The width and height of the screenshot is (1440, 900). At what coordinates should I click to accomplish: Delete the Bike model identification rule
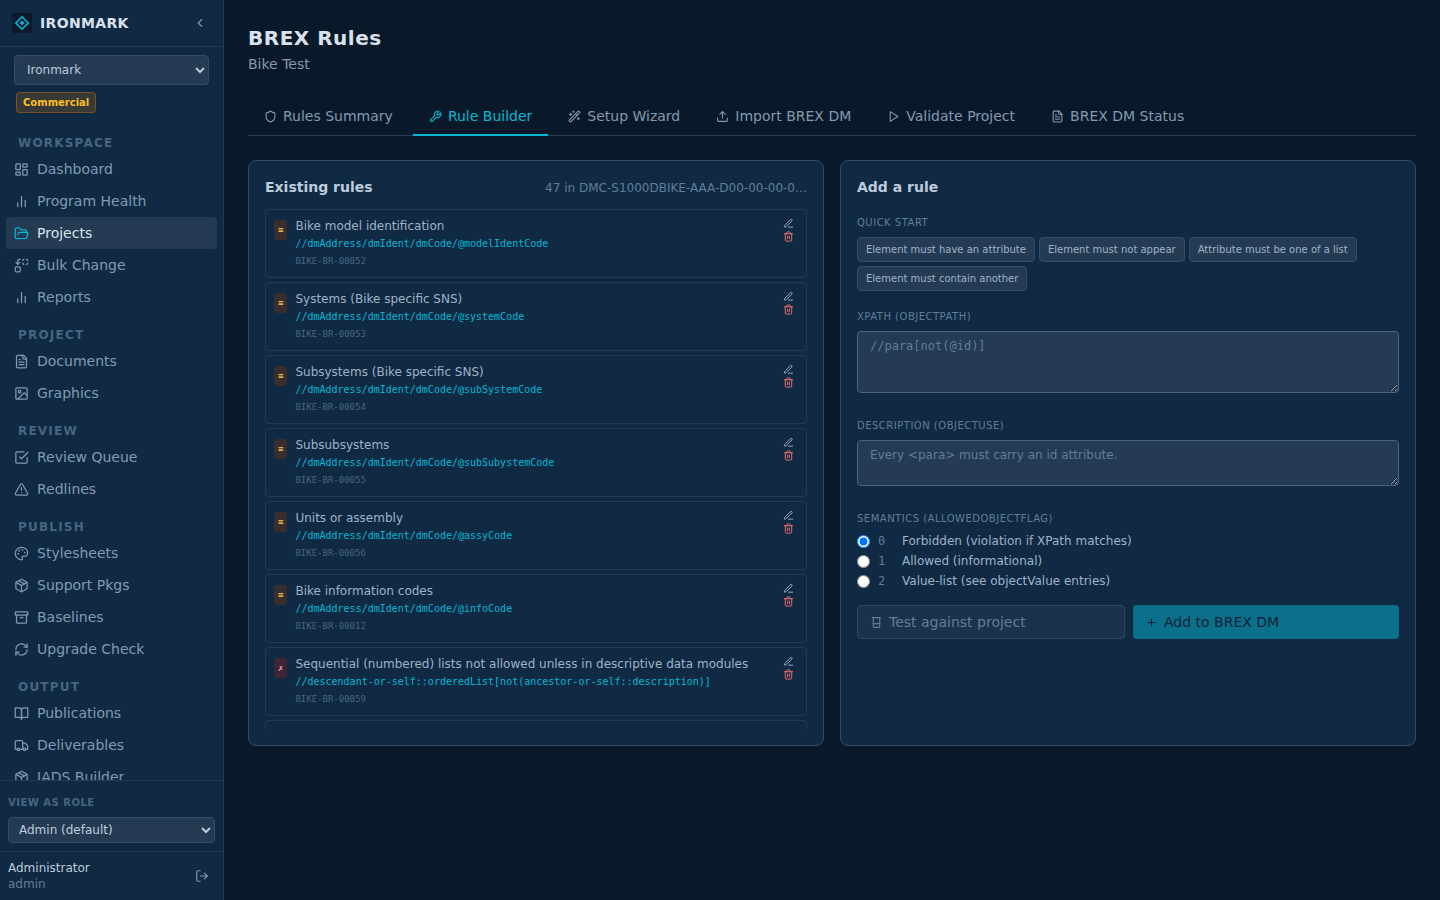click(788, 237)
